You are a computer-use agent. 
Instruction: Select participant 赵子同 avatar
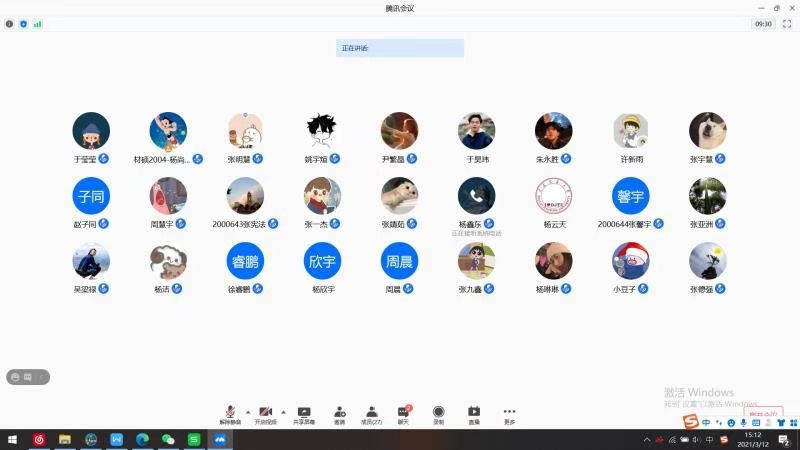pos(91,196)
